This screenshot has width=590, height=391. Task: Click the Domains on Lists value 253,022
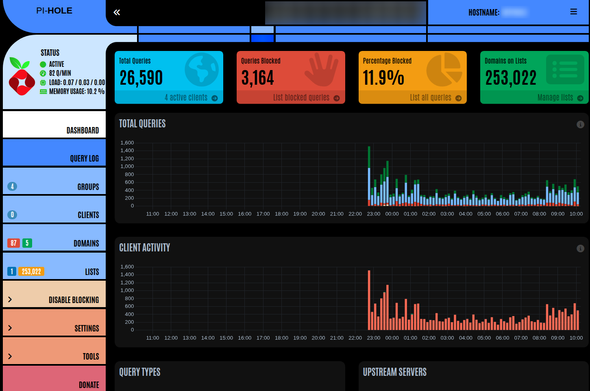[x=511, y=78]
